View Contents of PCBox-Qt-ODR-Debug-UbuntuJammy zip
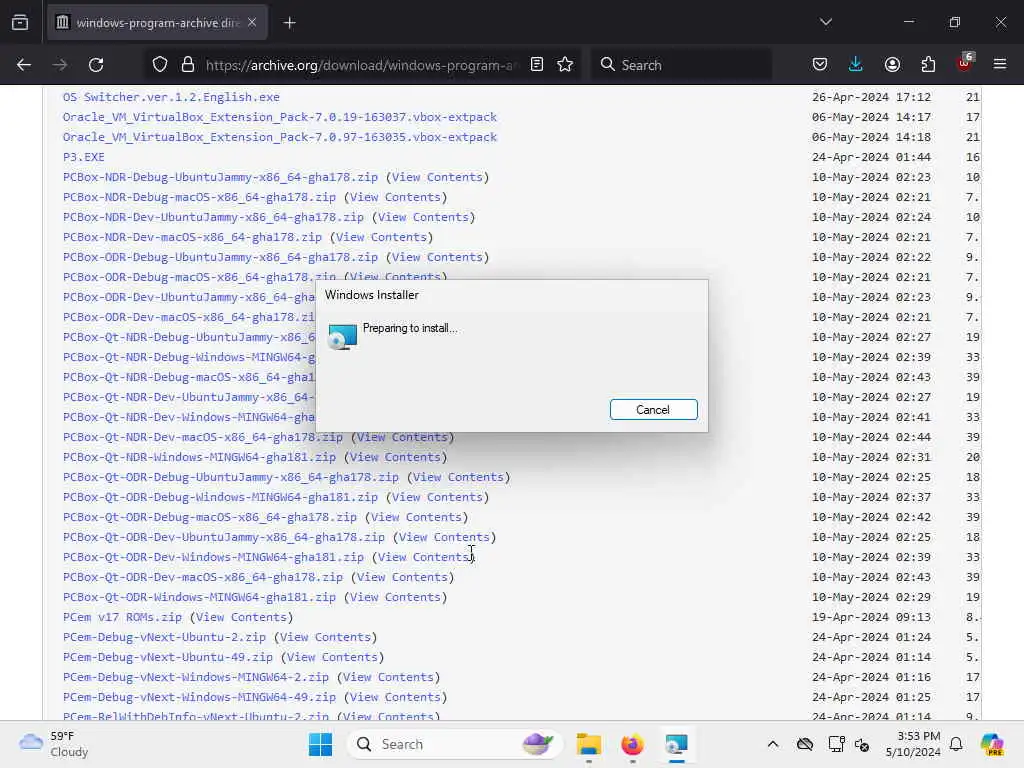The image size is (1024, 768). [458, 477]
